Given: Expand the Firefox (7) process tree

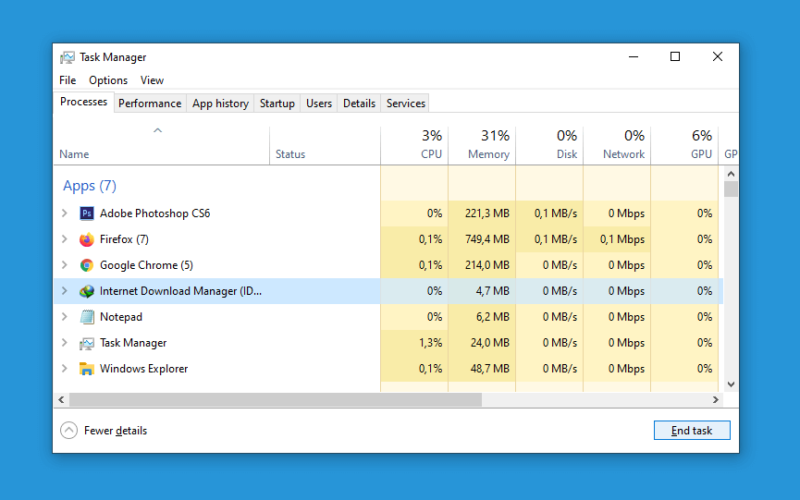Looking at the screenshot, I should click(65, 239).
